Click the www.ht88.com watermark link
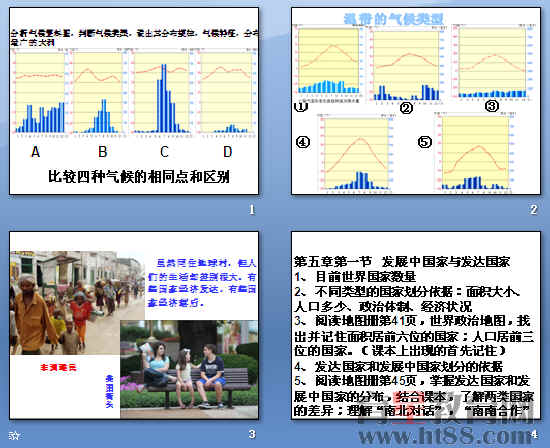Screen dimensions: 550x448 tap(445, 436)
